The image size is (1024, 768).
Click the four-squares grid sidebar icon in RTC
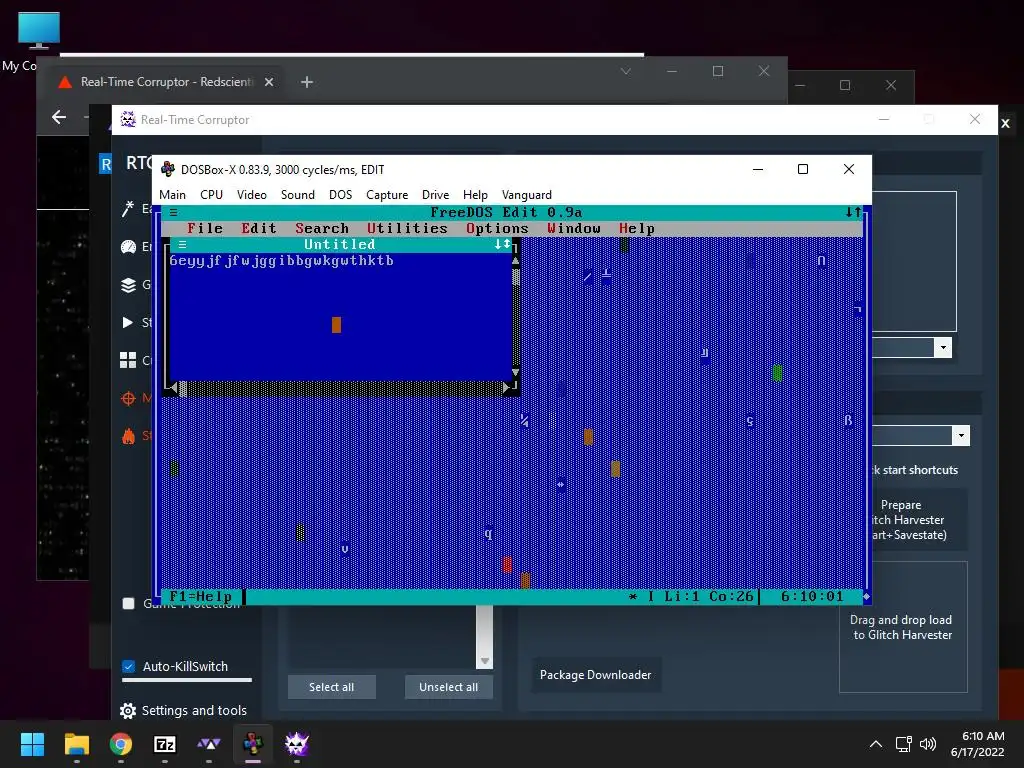128,360
